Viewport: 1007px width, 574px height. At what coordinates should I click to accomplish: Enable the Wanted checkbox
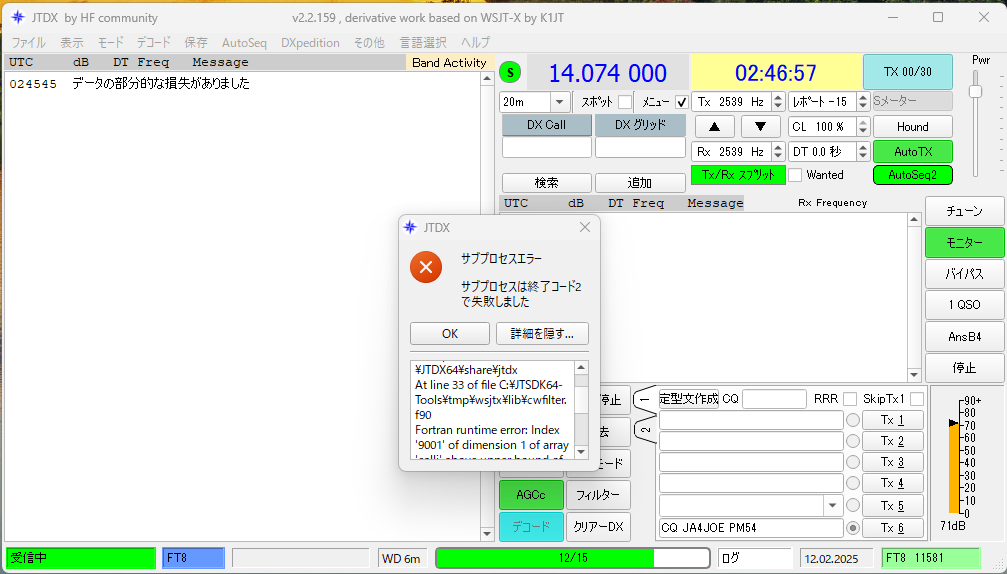click(795, 175)
